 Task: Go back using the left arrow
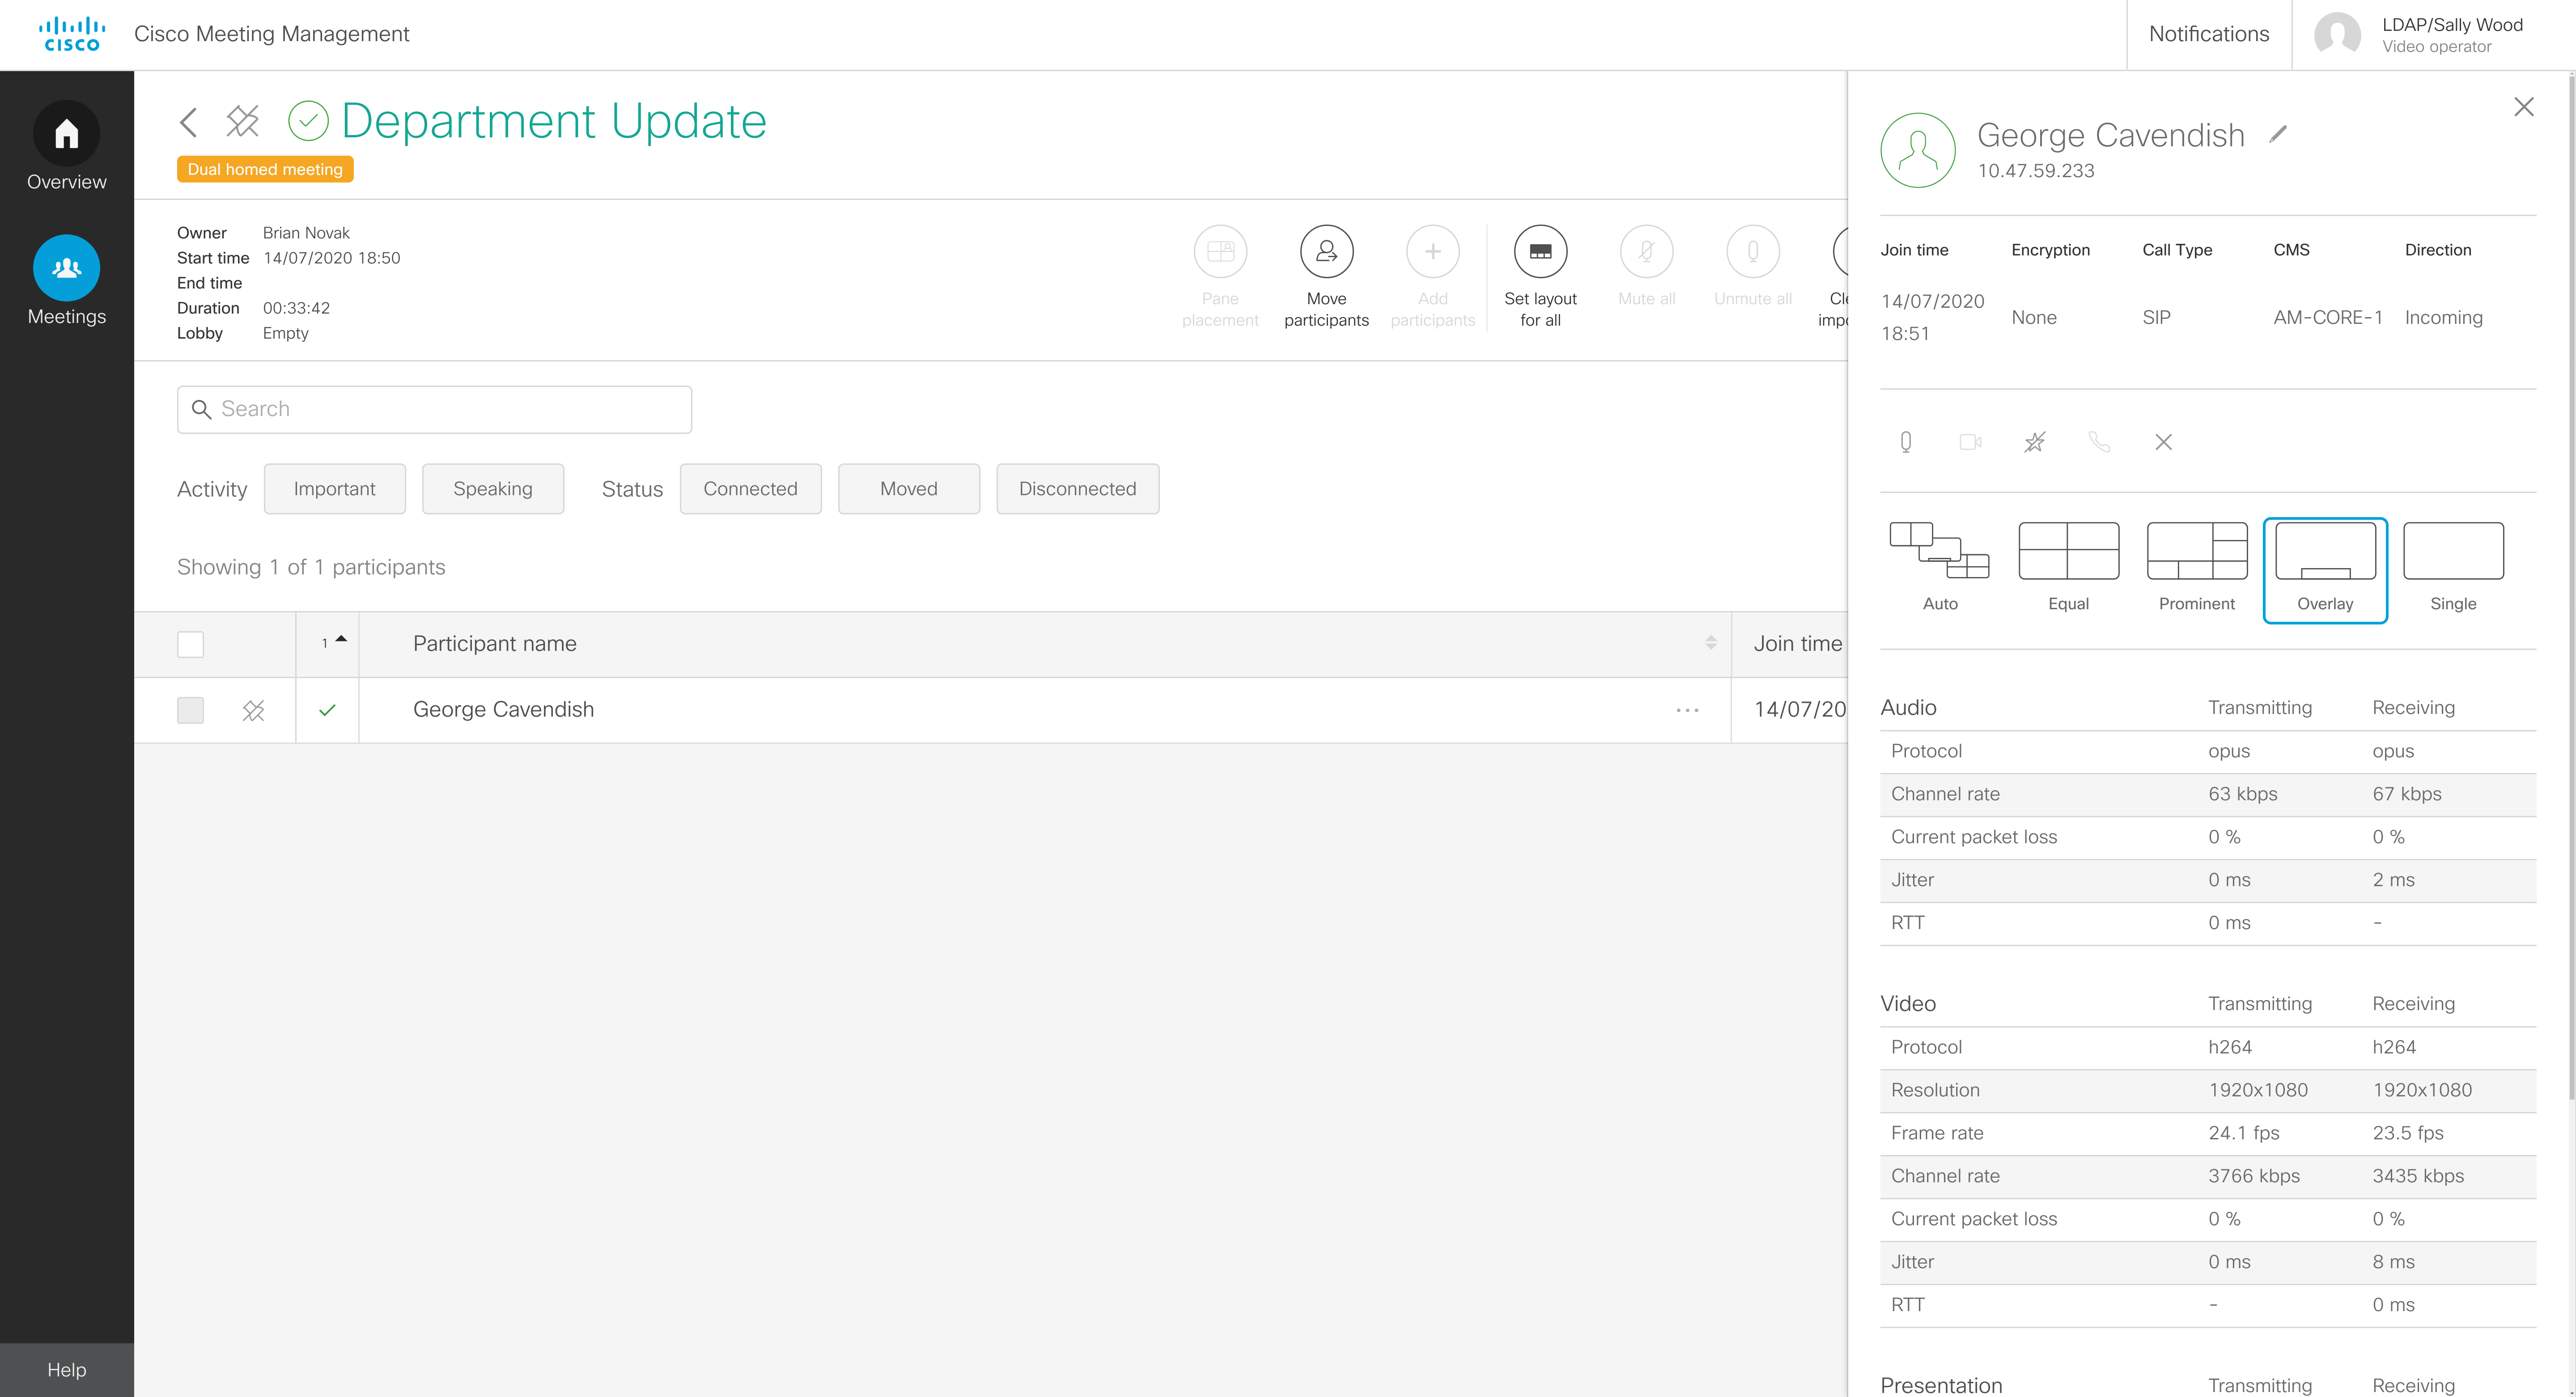point(188,122)
